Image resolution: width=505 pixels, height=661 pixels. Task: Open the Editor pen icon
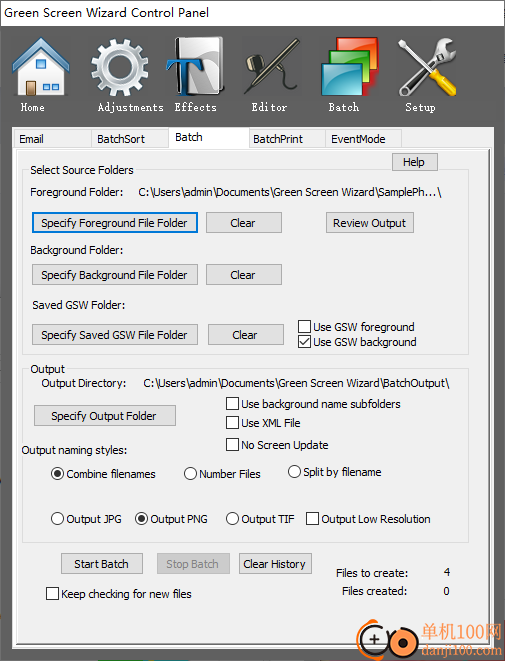[272, 67]
